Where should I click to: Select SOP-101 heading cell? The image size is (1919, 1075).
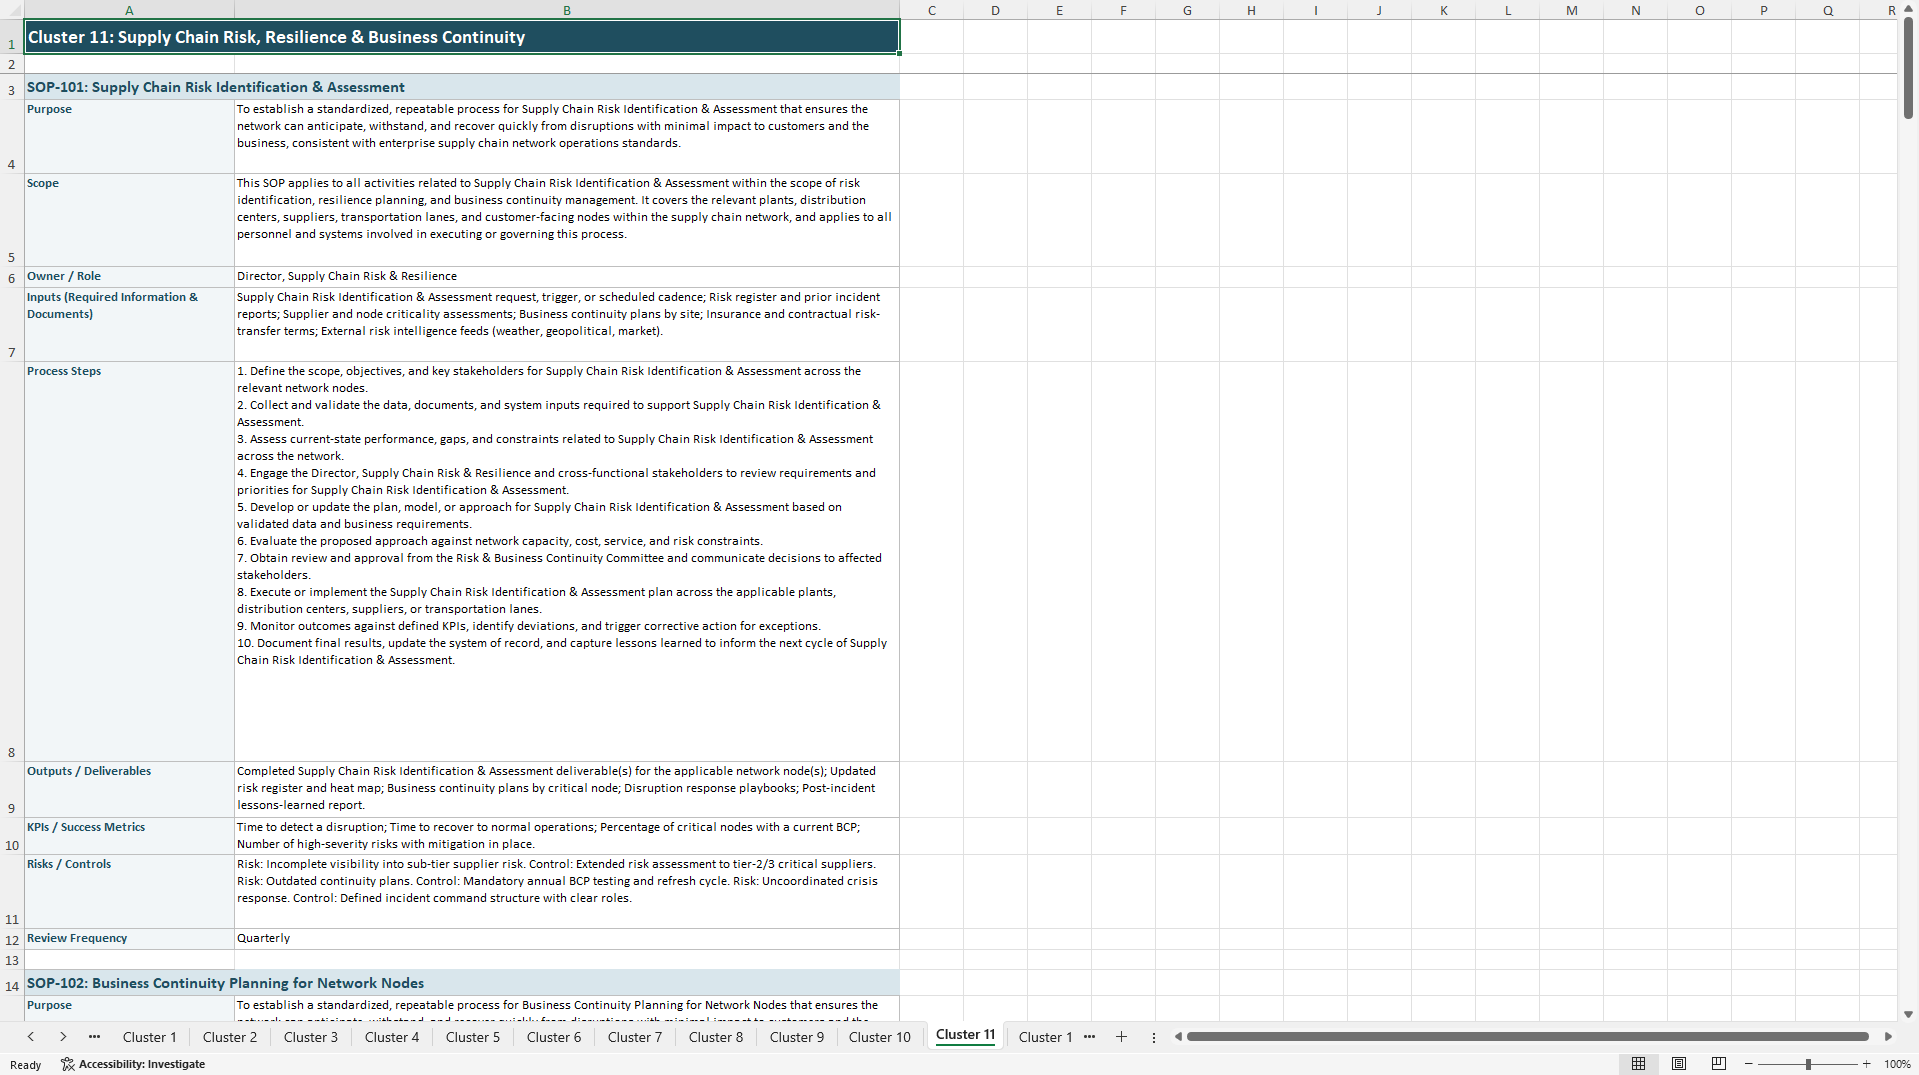(462, 87)
